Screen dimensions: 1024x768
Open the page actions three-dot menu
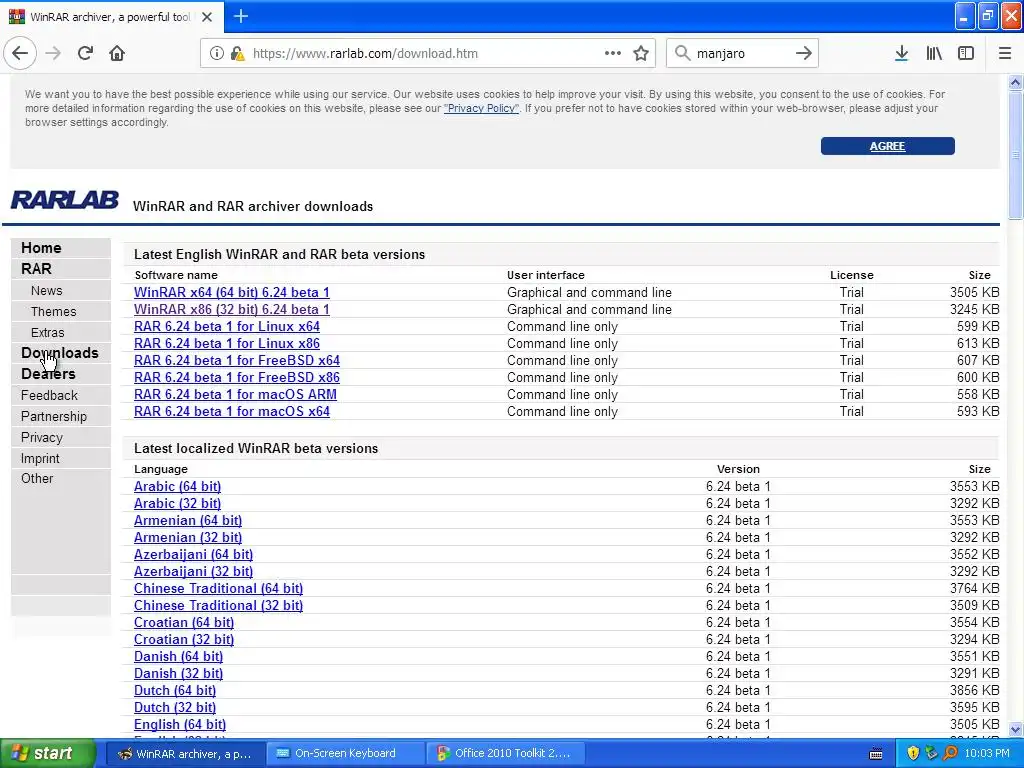pos(613,53)
